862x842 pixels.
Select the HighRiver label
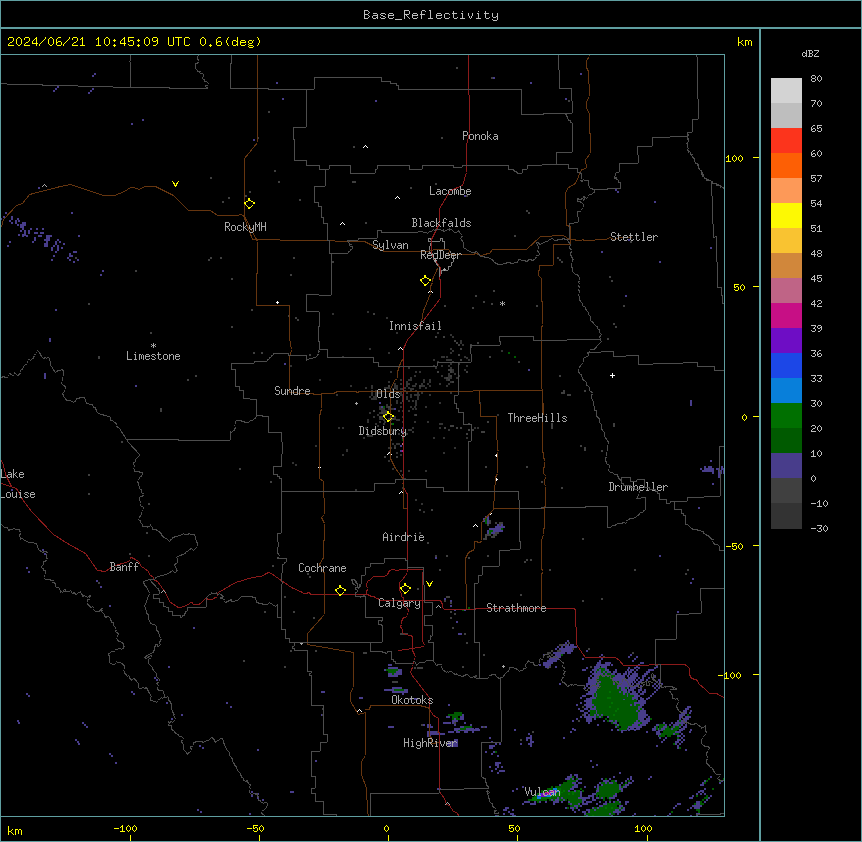coord(430,743)
